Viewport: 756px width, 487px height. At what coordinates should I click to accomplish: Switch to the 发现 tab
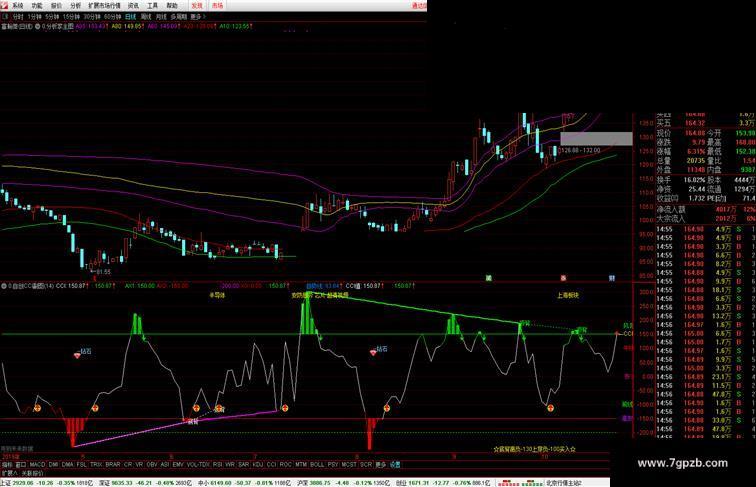pyautogui.click(x=197, y=6)
